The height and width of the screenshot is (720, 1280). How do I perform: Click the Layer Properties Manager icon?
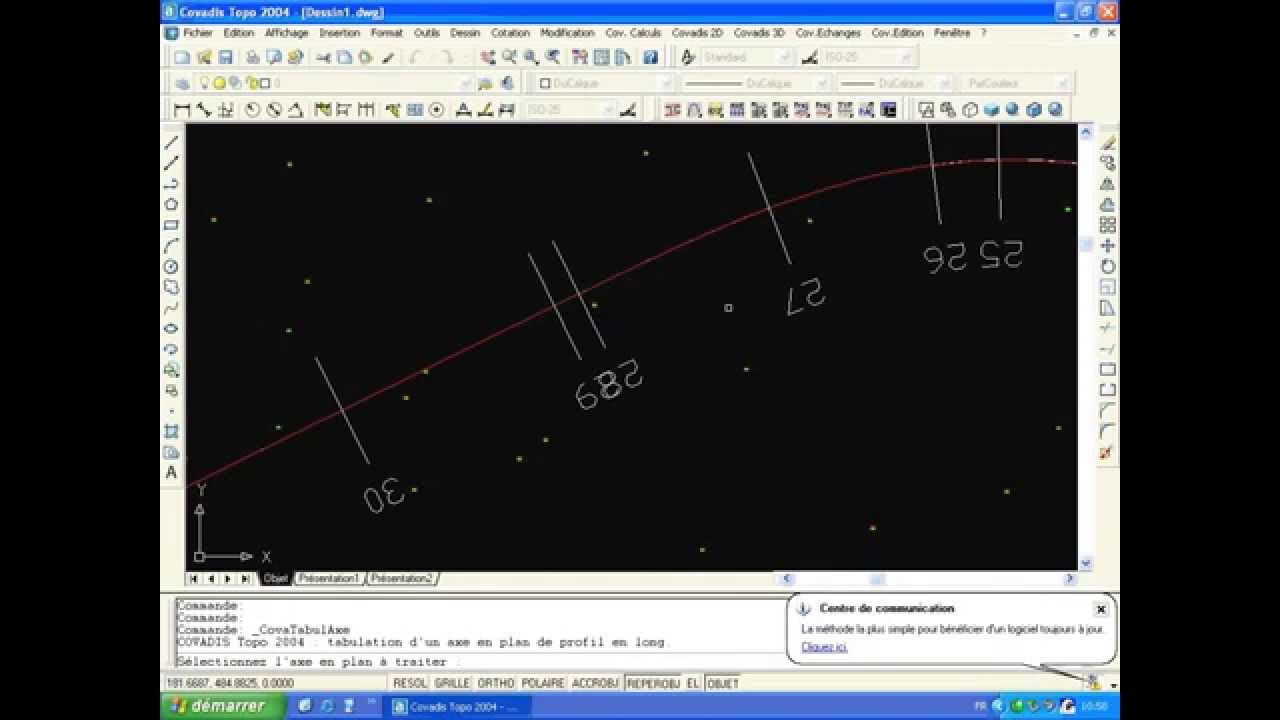[x=183, y=84]
